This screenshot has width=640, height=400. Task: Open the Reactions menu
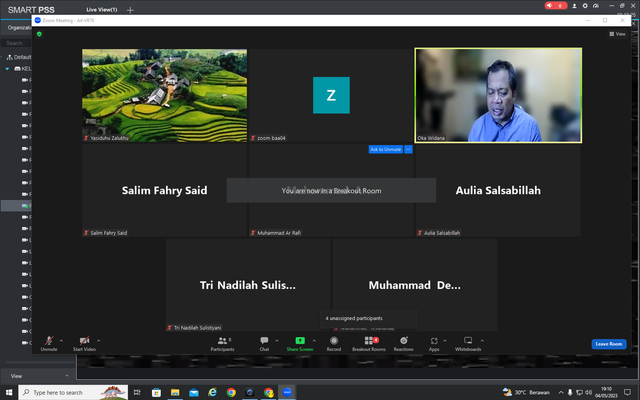(x=404, y=344)
